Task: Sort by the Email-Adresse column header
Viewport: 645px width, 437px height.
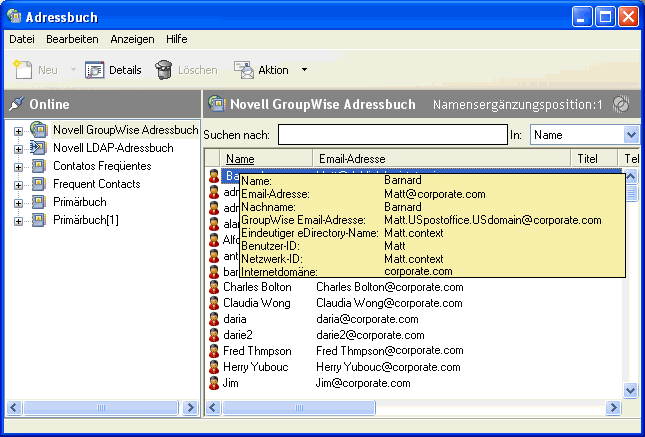Action: 442,158
